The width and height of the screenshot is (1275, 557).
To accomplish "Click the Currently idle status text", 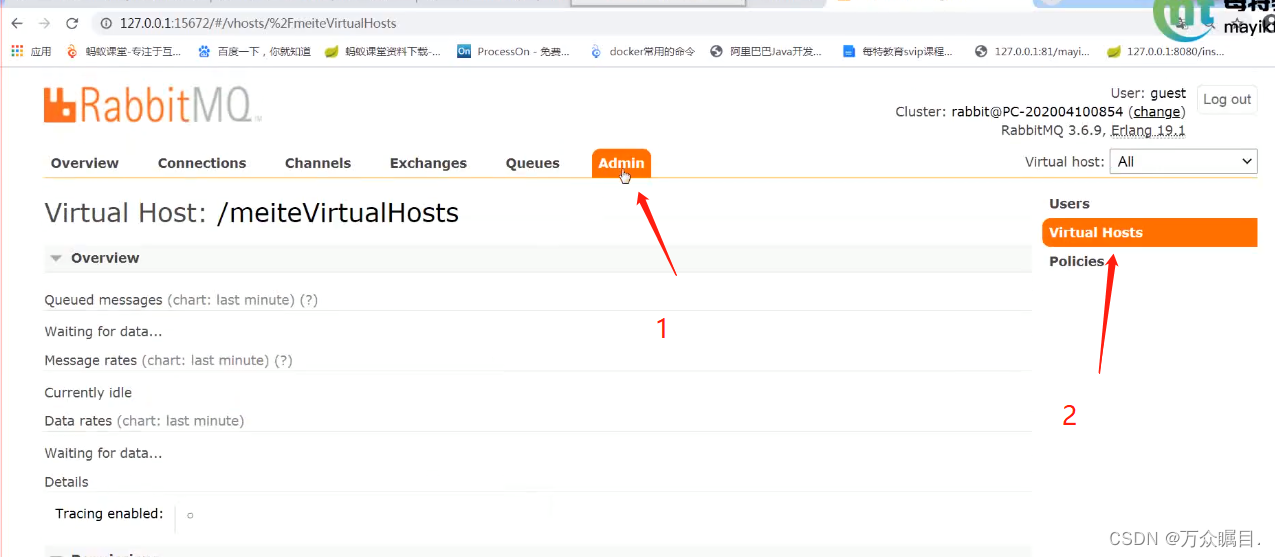I will coord(88,393).
